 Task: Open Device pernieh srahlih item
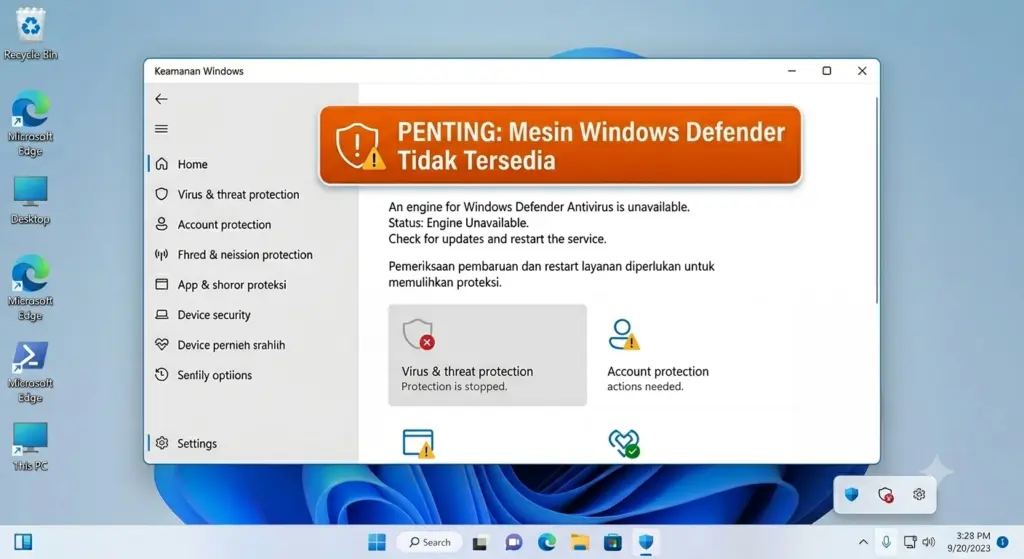(231, 345)
